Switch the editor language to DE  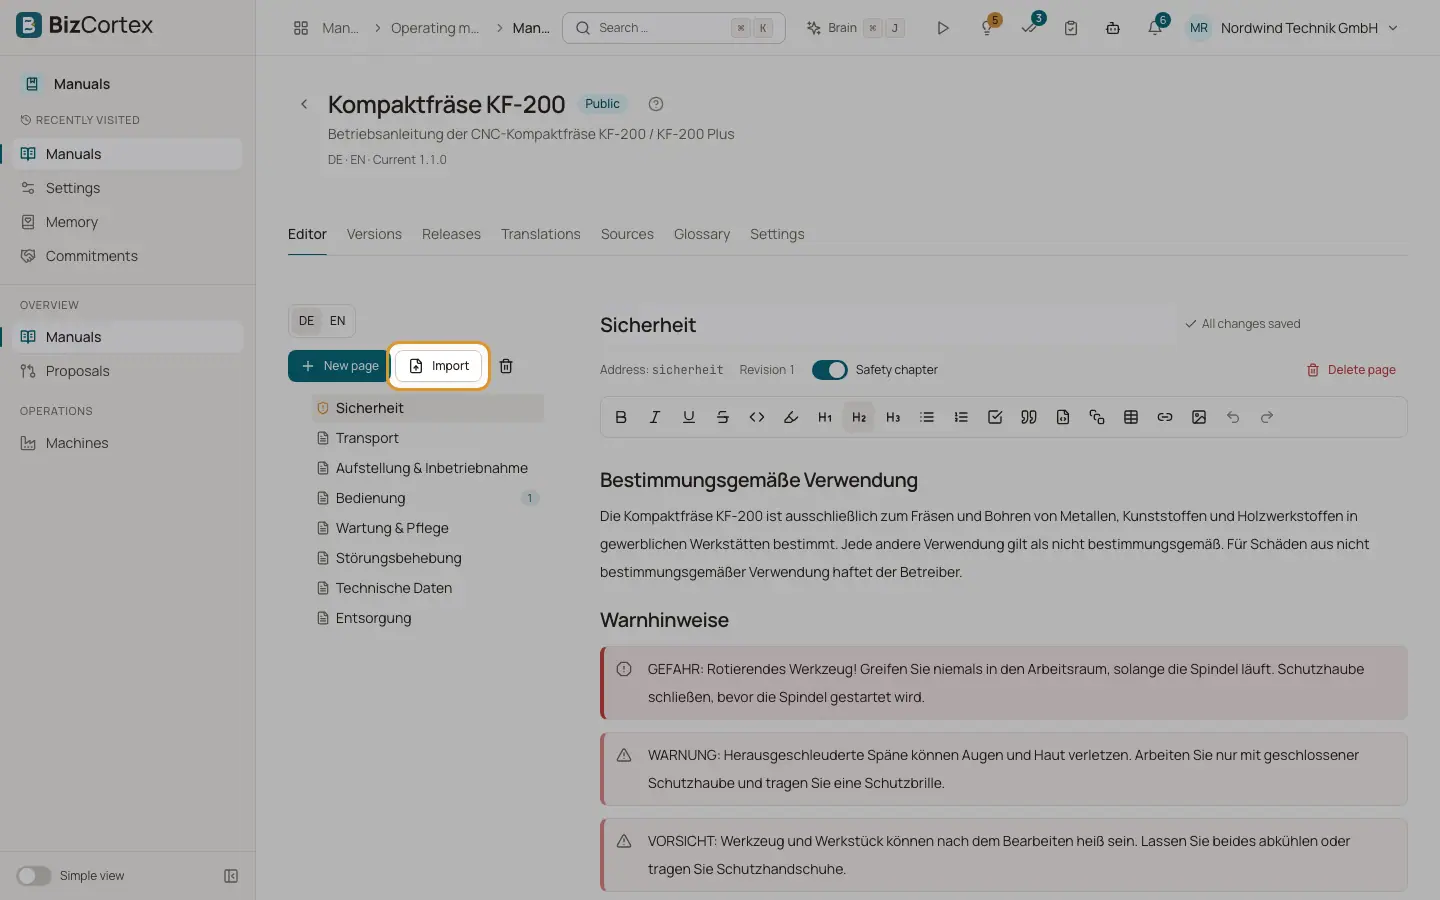306,321
